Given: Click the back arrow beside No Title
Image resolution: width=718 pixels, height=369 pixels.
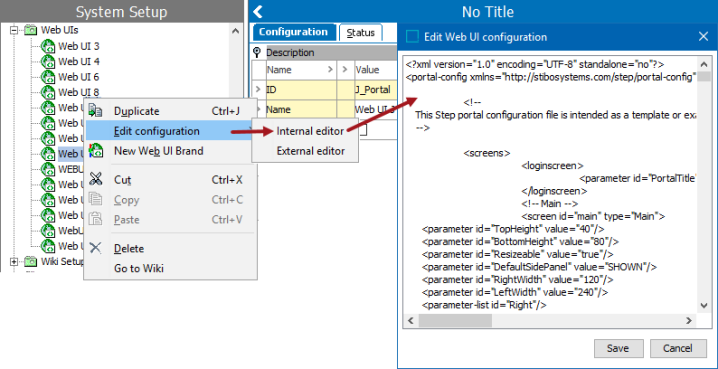Looking at the screenshot, I should coord(258,11).
